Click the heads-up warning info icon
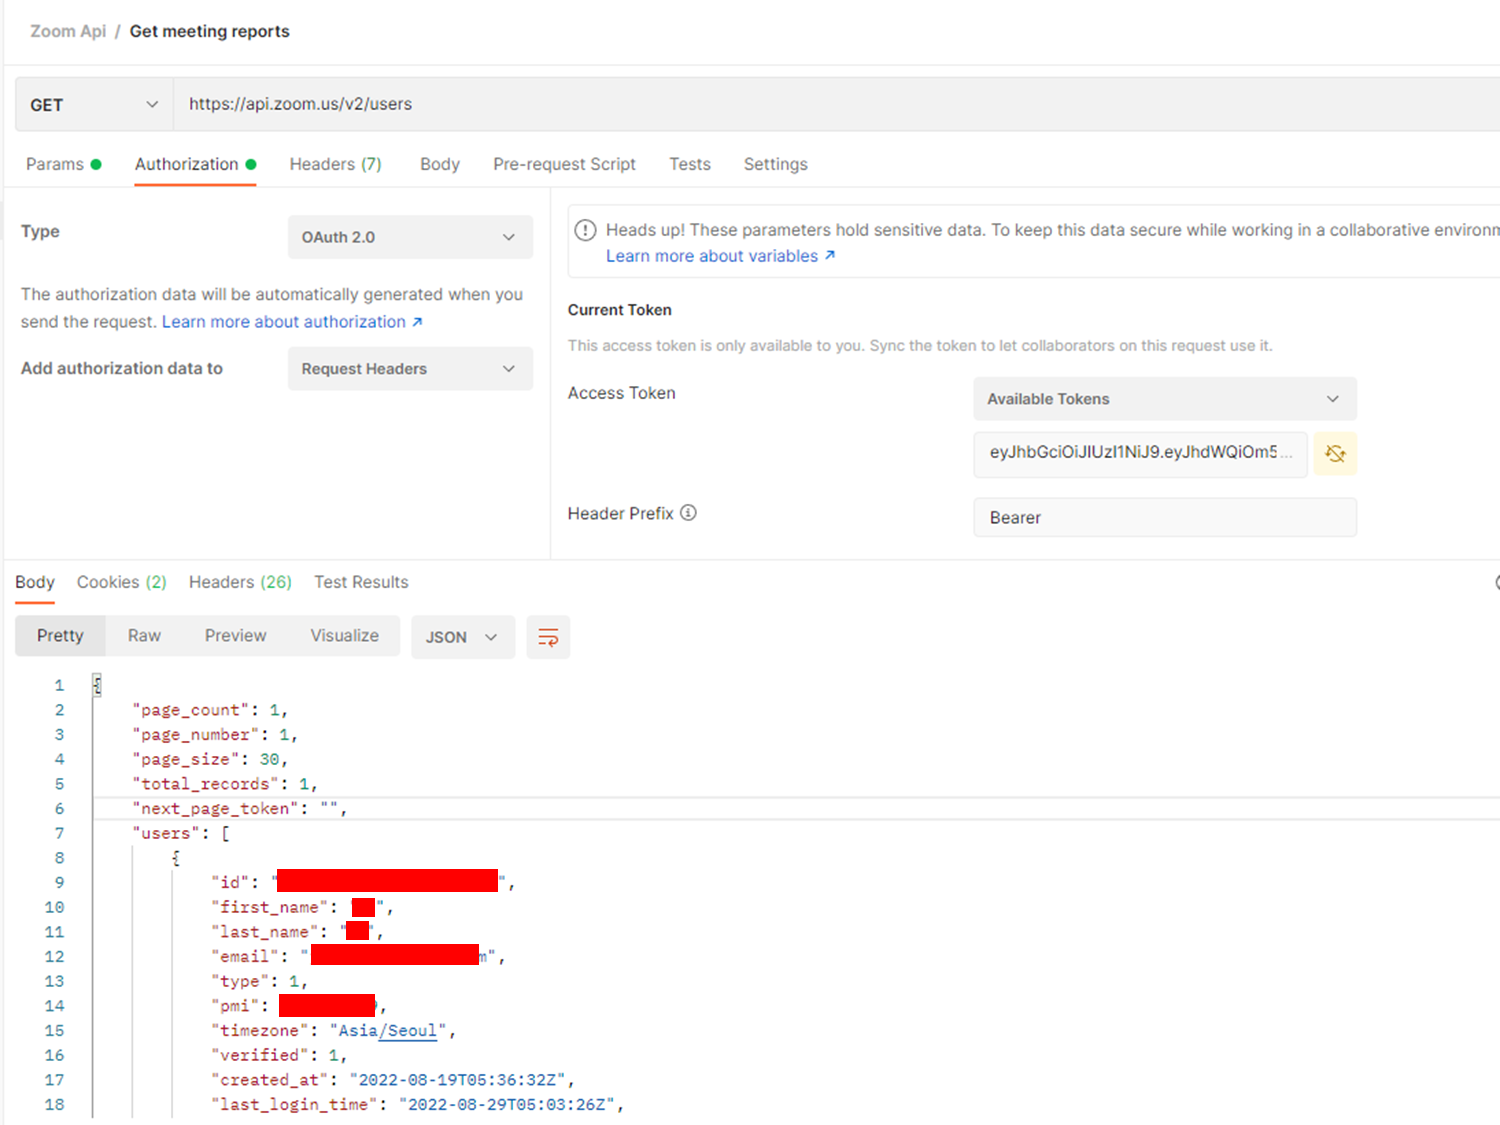 coord(586,230)
